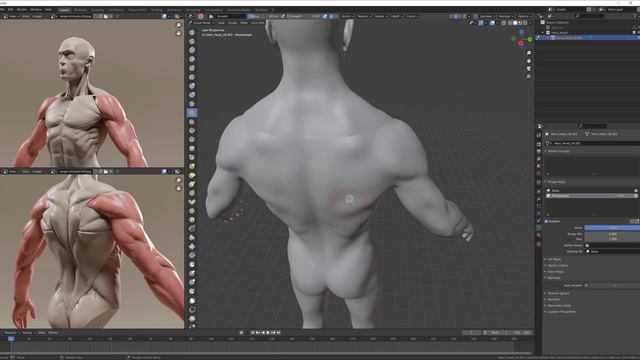The height and width of the screenshot is (360, 640).
Task: Click the Range Min value field
Action: (612, 234)
